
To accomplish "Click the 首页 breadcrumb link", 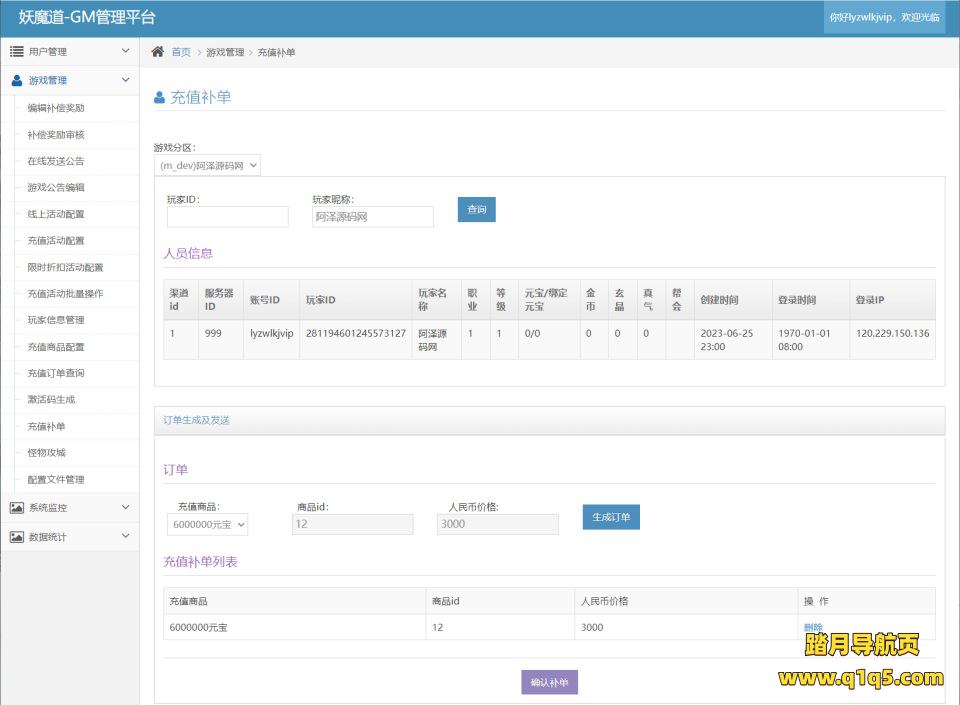I will pos(181,52).
